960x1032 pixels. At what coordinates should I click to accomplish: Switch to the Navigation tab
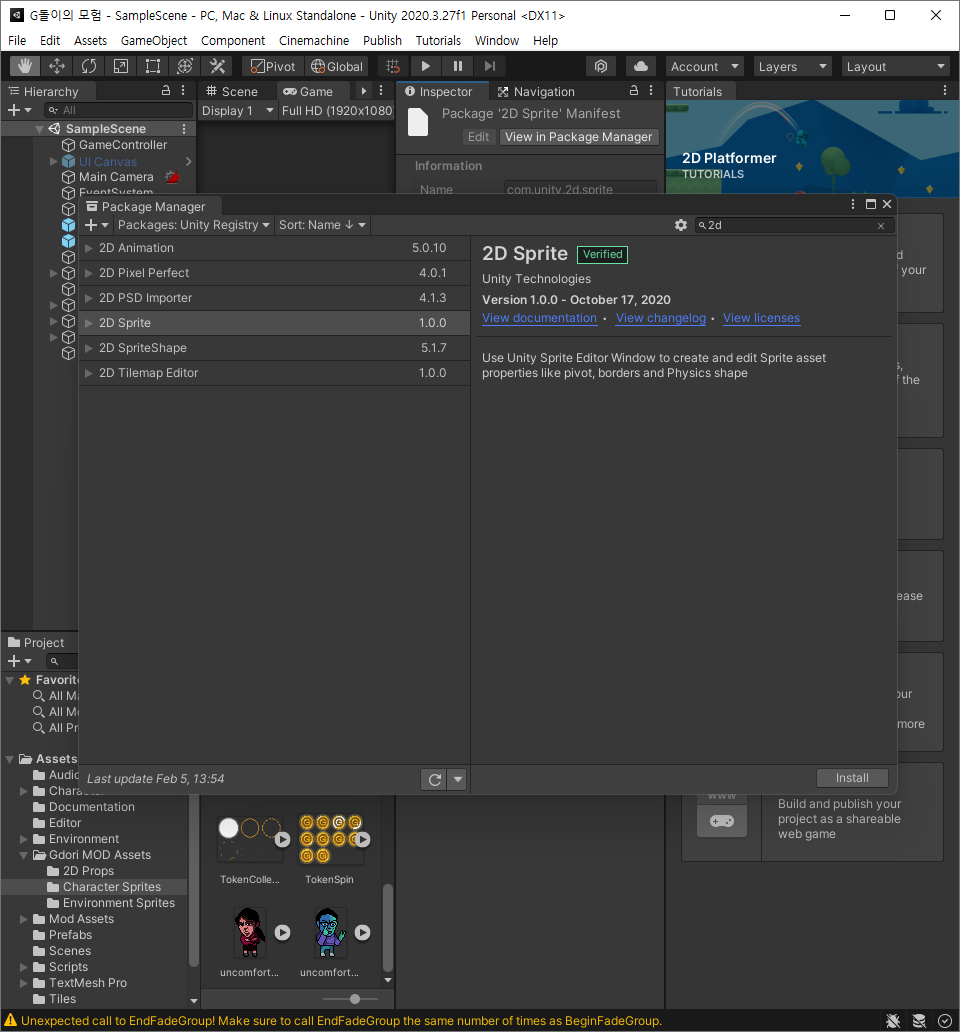536,91
